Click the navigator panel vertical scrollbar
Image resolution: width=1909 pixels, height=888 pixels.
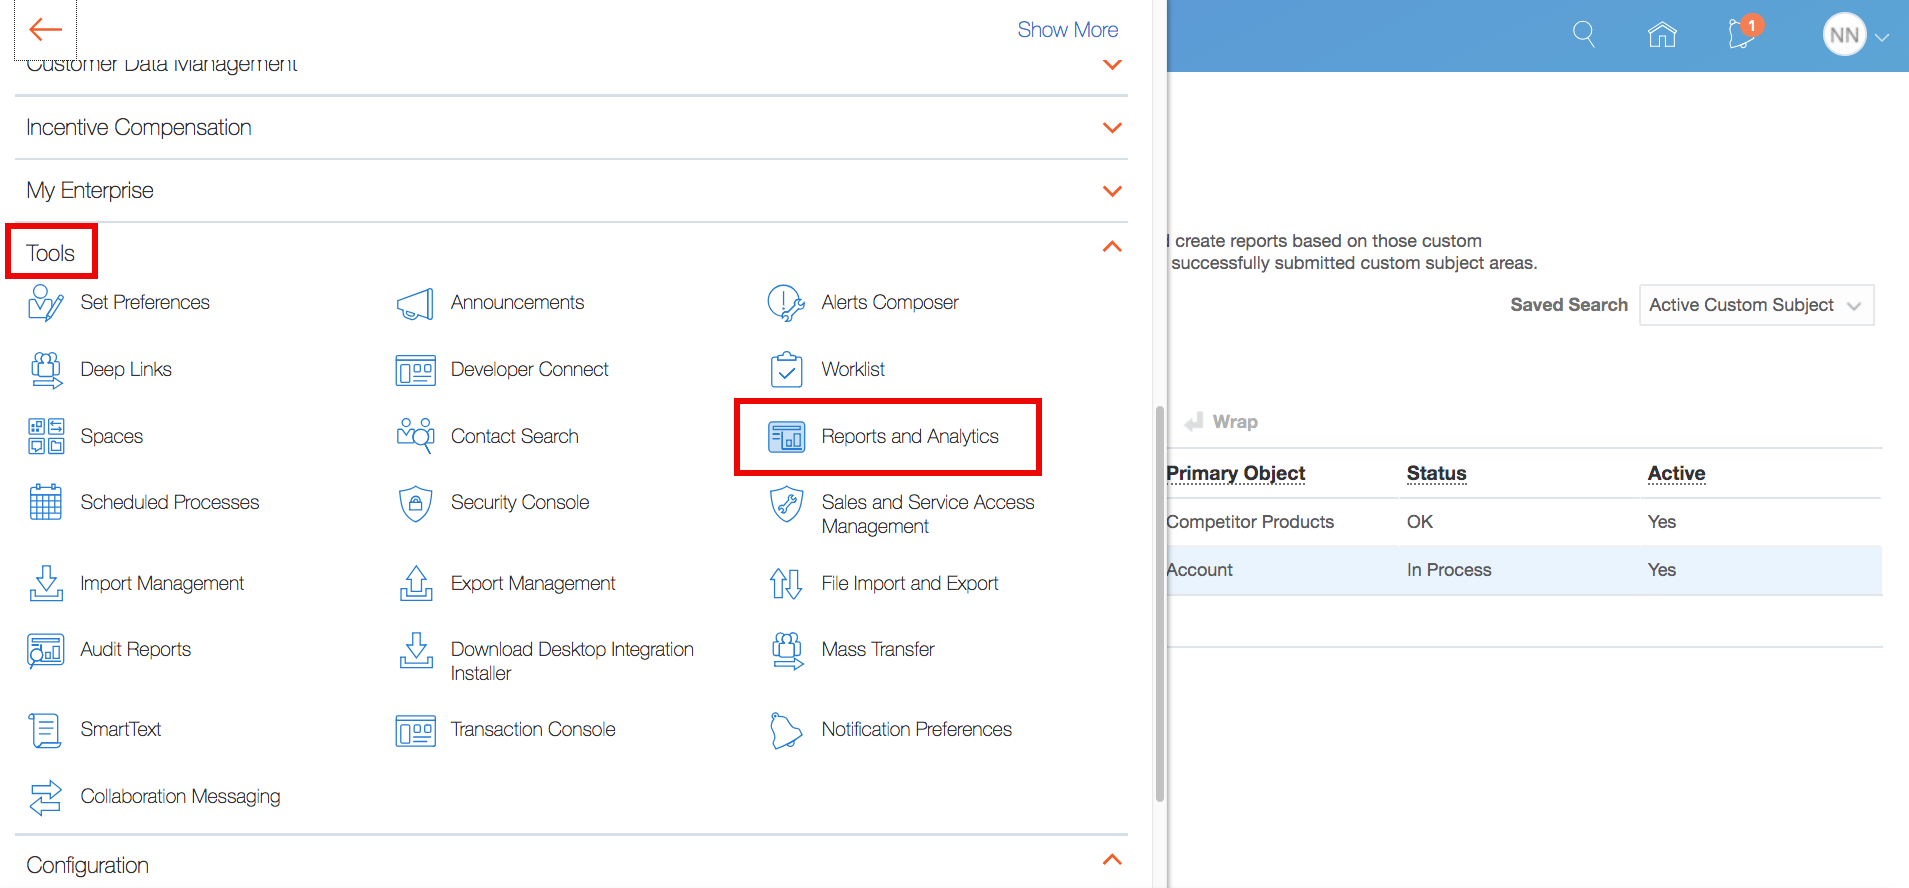coord(1160,600)
